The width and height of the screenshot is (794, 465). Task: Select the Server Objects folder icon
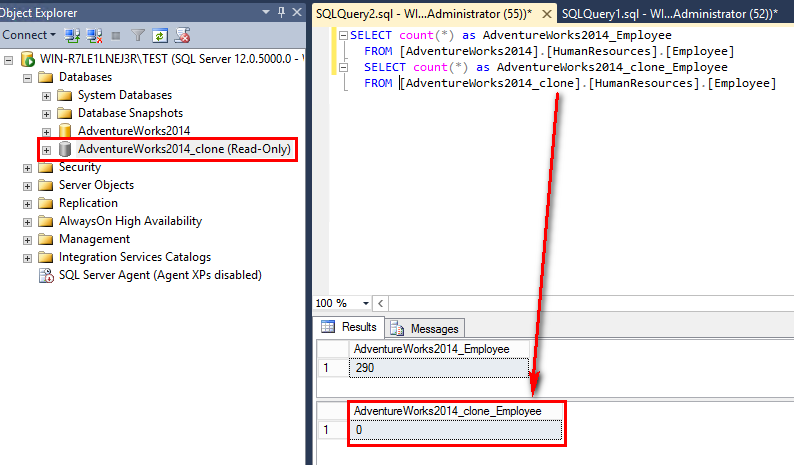pyautogui.click(x=46, y=185)
